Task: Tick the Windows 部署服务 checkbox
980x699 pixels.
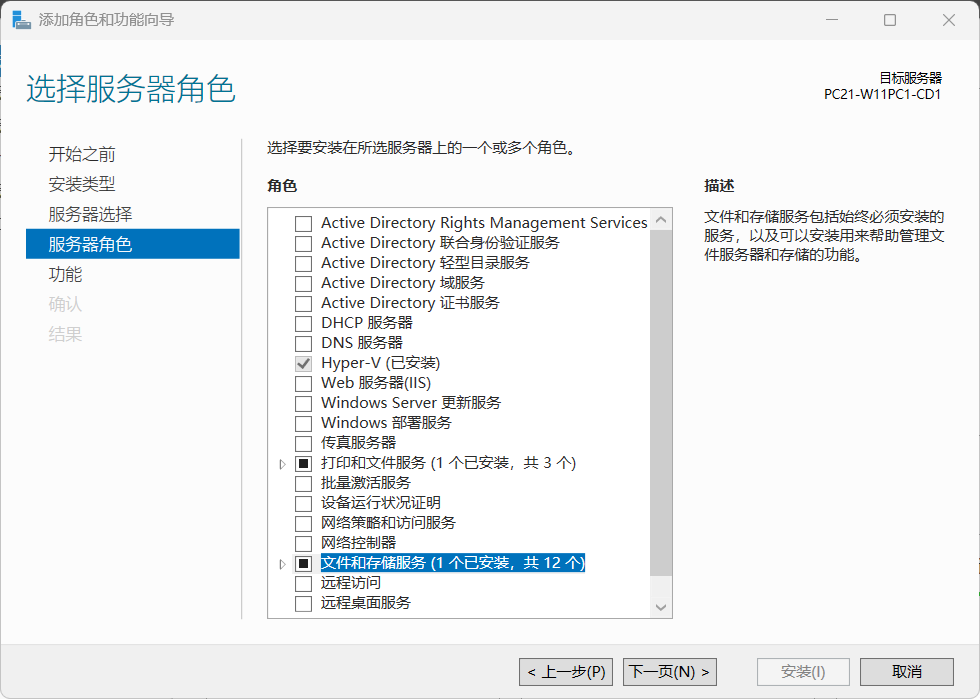Action: (x=303, y=423)
